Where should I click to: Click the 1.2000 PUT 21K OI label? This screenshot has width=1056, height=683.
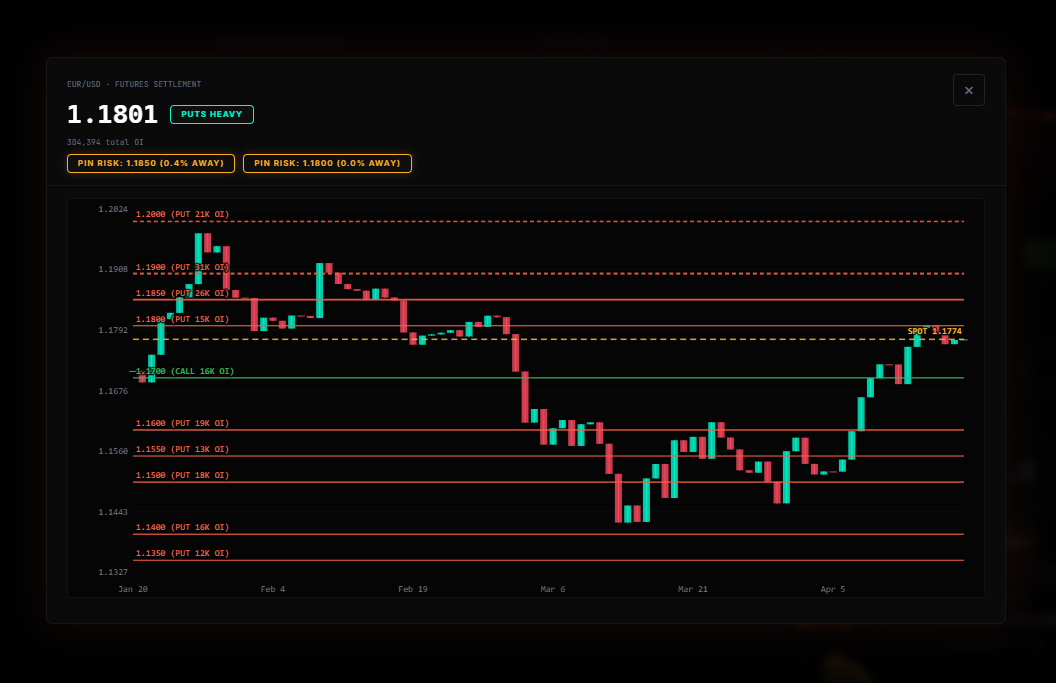182,214
